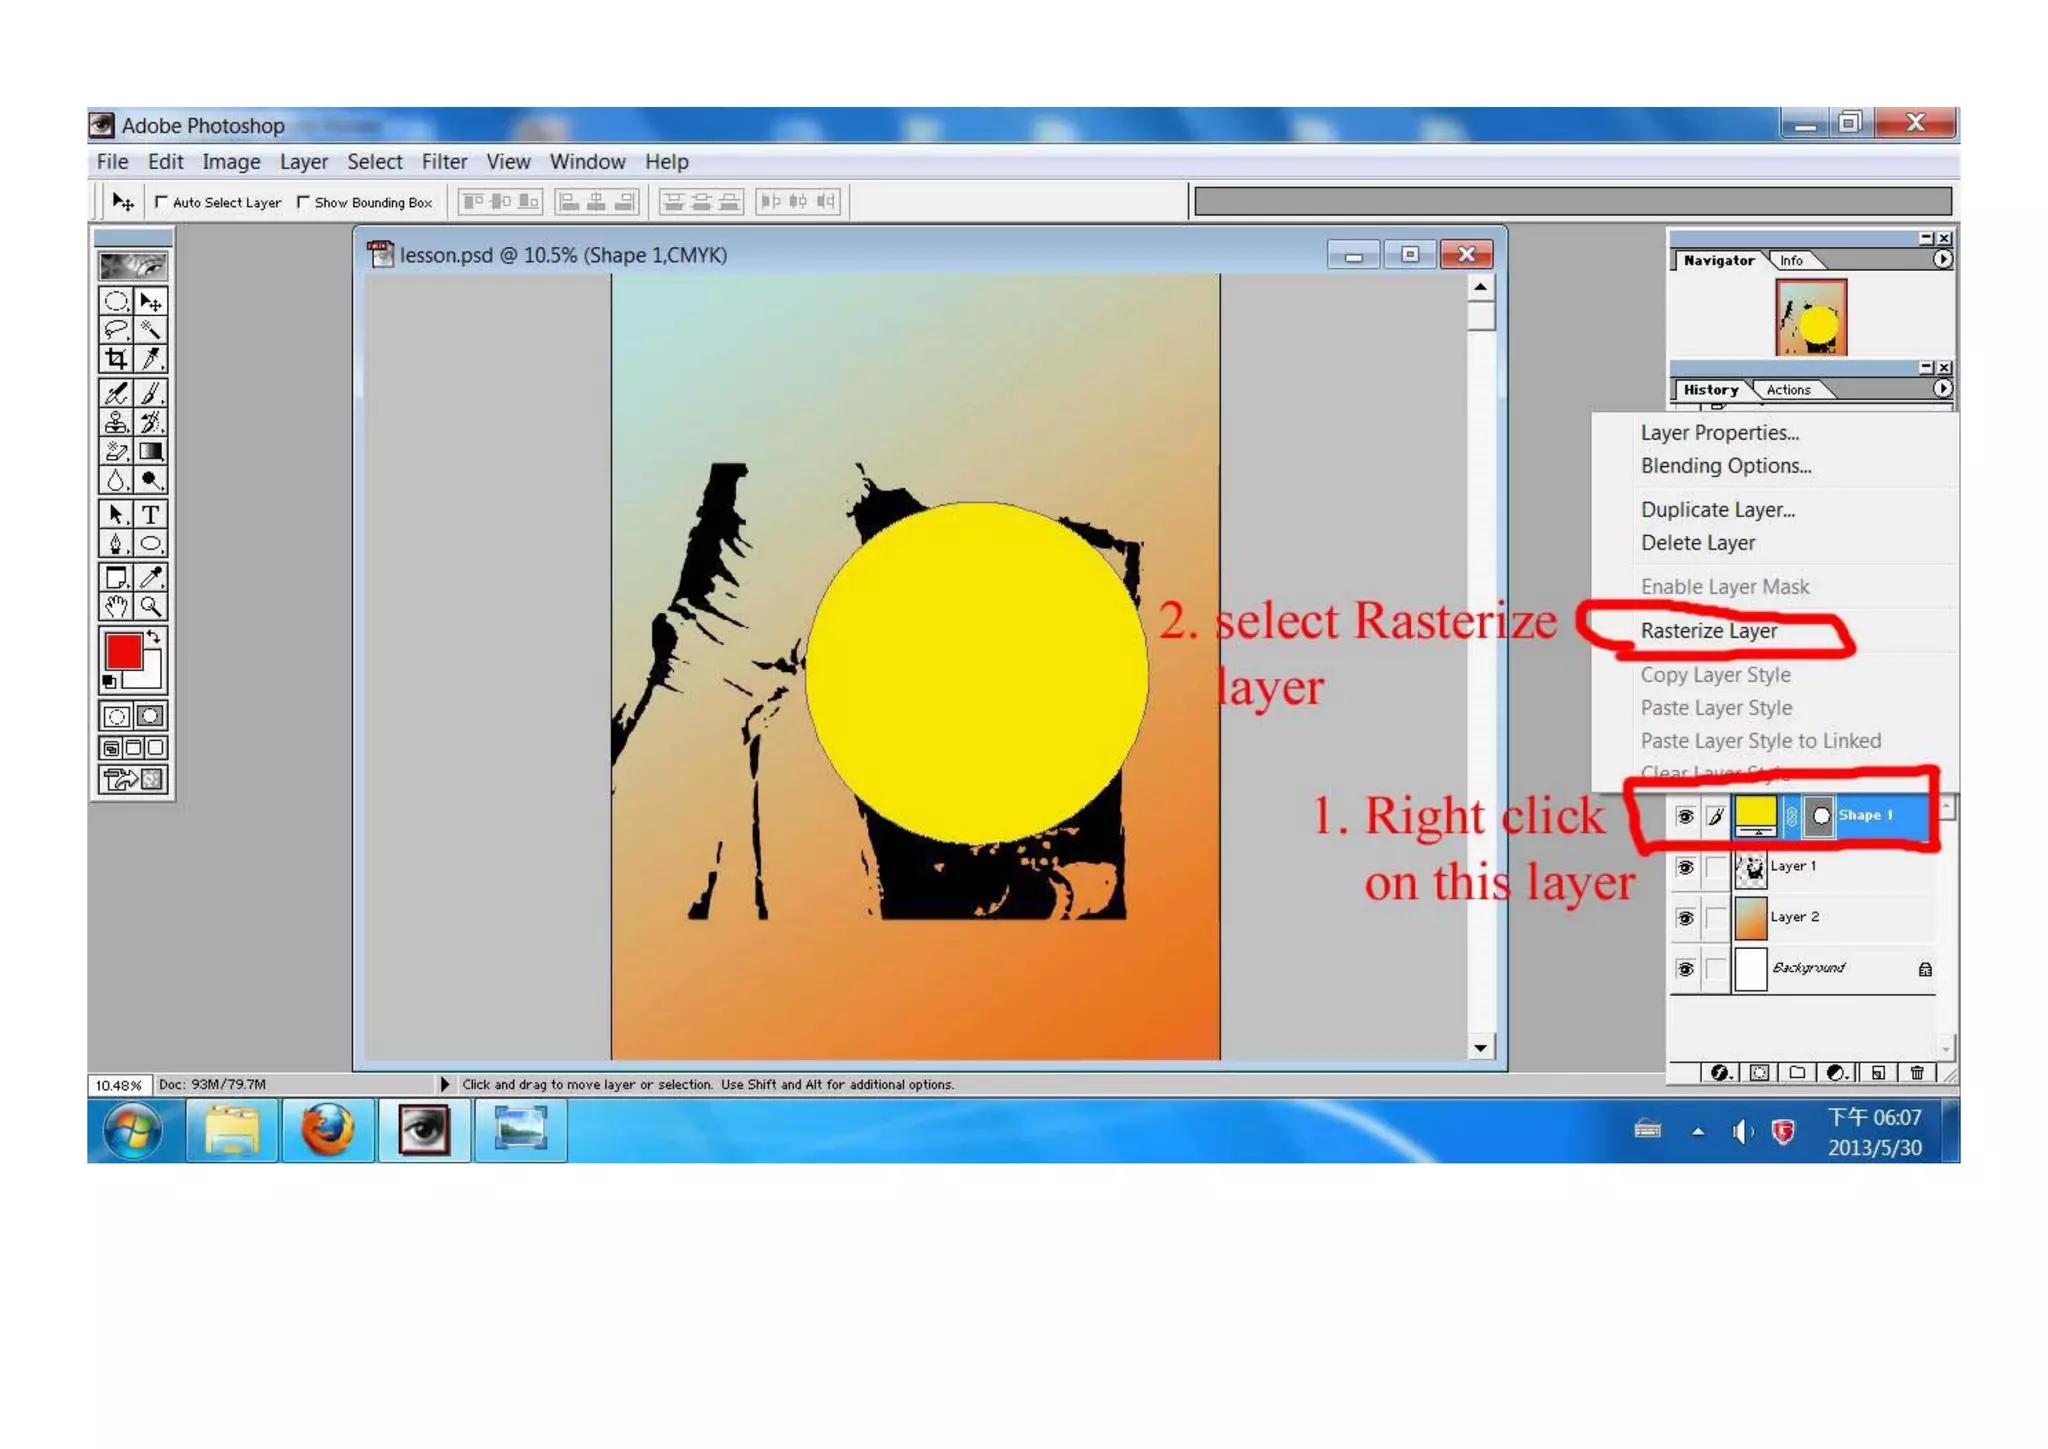2048x1449 pixels.
Task: Choose Duplicate Layer... from context menu
Action: [1718, 509]
